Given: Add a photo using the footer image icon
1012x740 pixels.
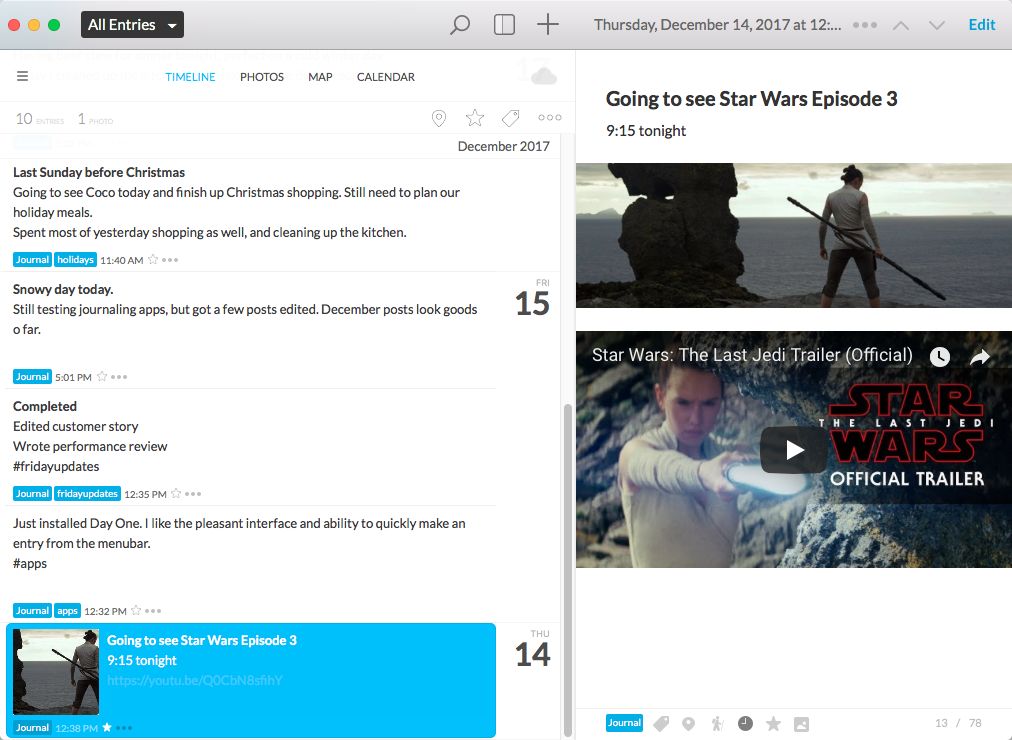Looking at the screenshot, I should tap(801, 723).
